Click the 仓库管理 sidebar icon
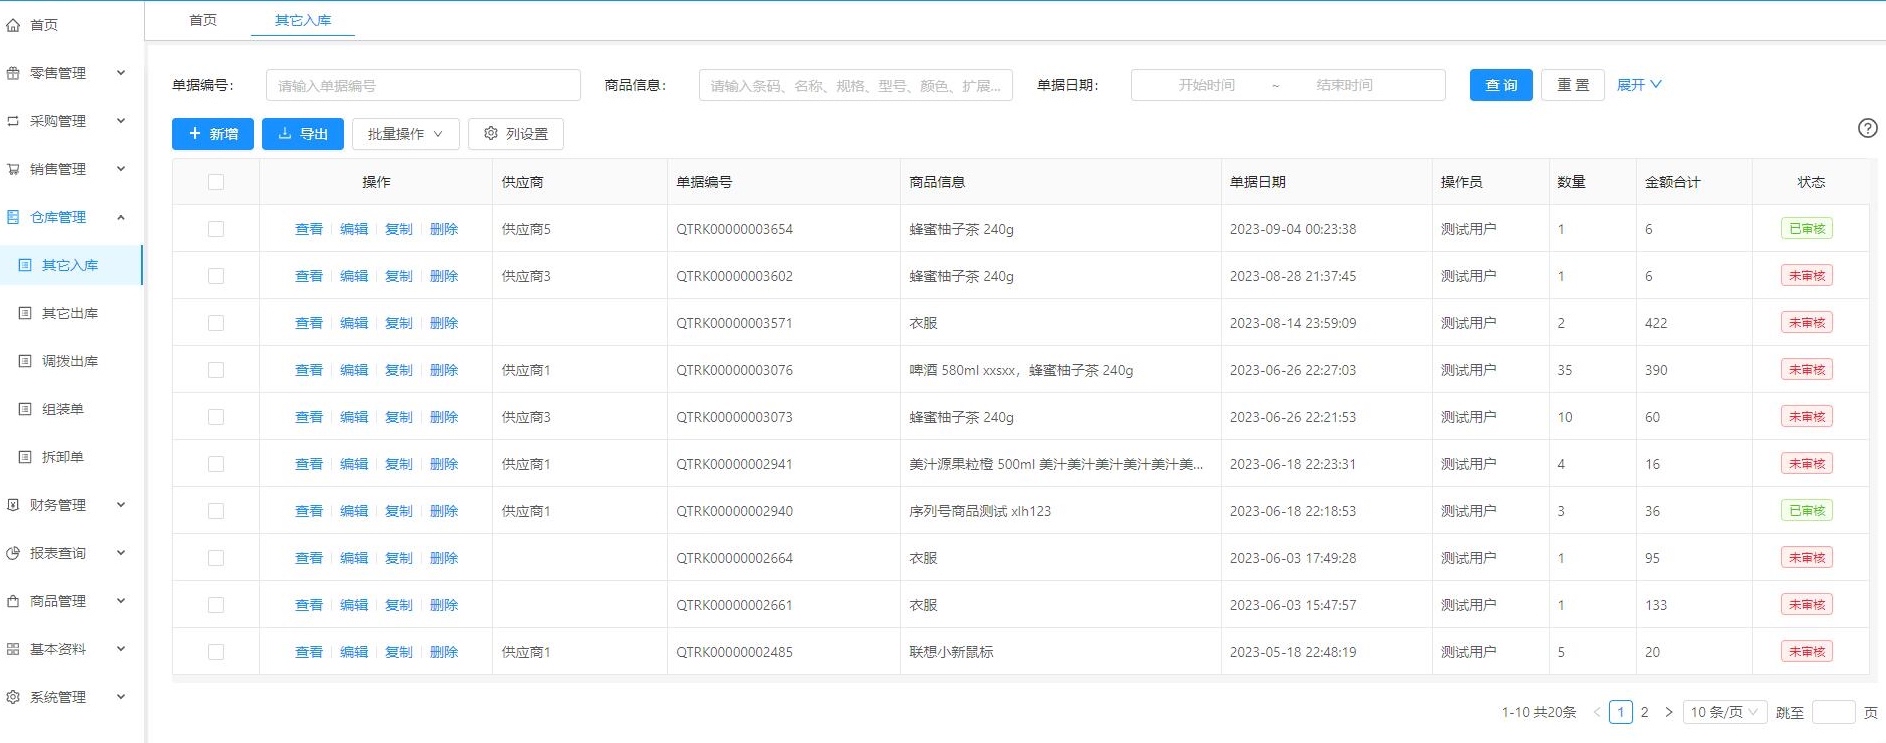1886x743 pixels. (x=13, y=217)
